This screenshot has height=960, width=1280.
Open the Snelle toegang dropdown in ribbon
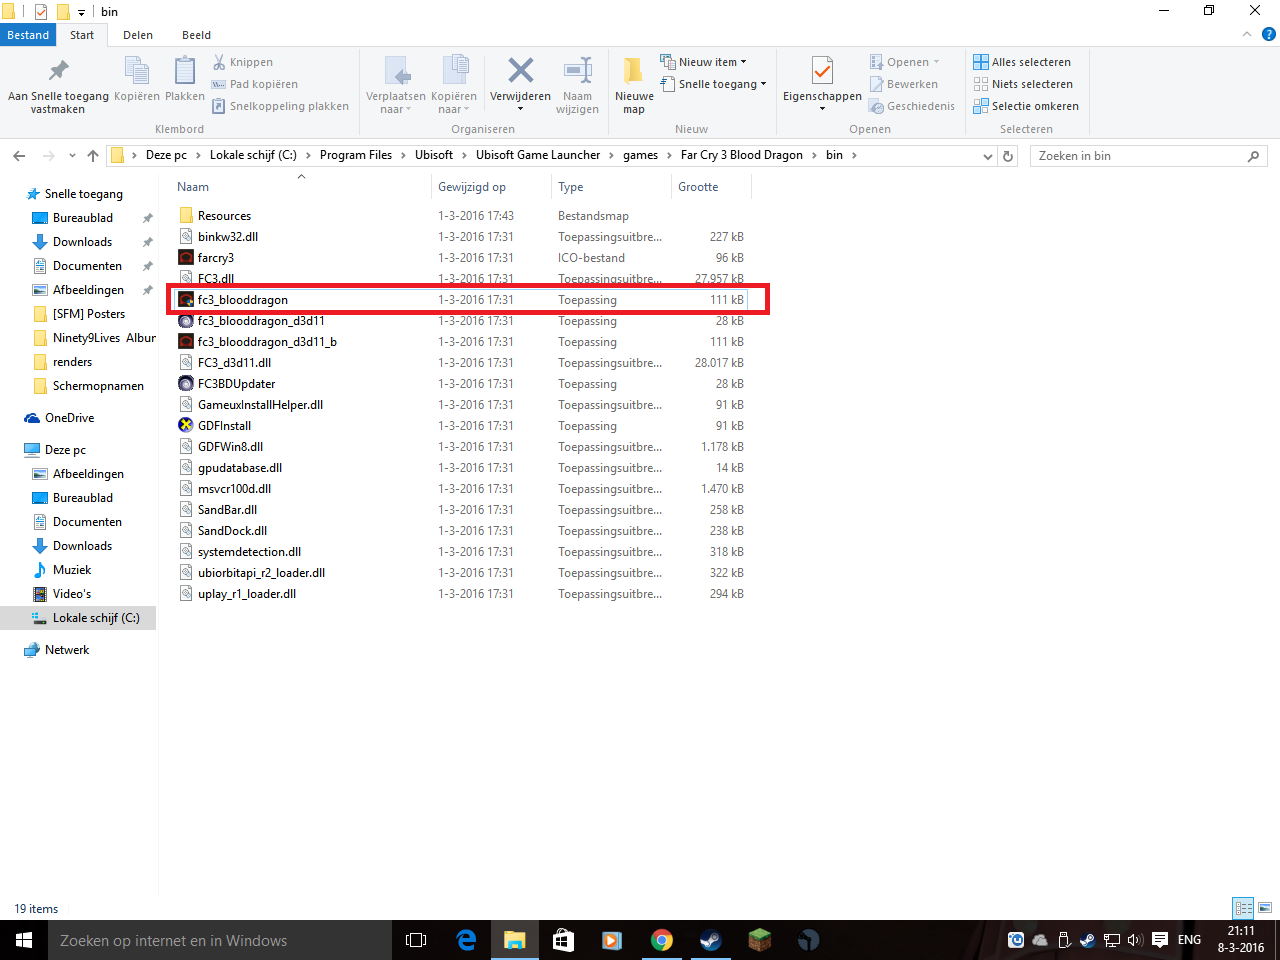(713, 84)
